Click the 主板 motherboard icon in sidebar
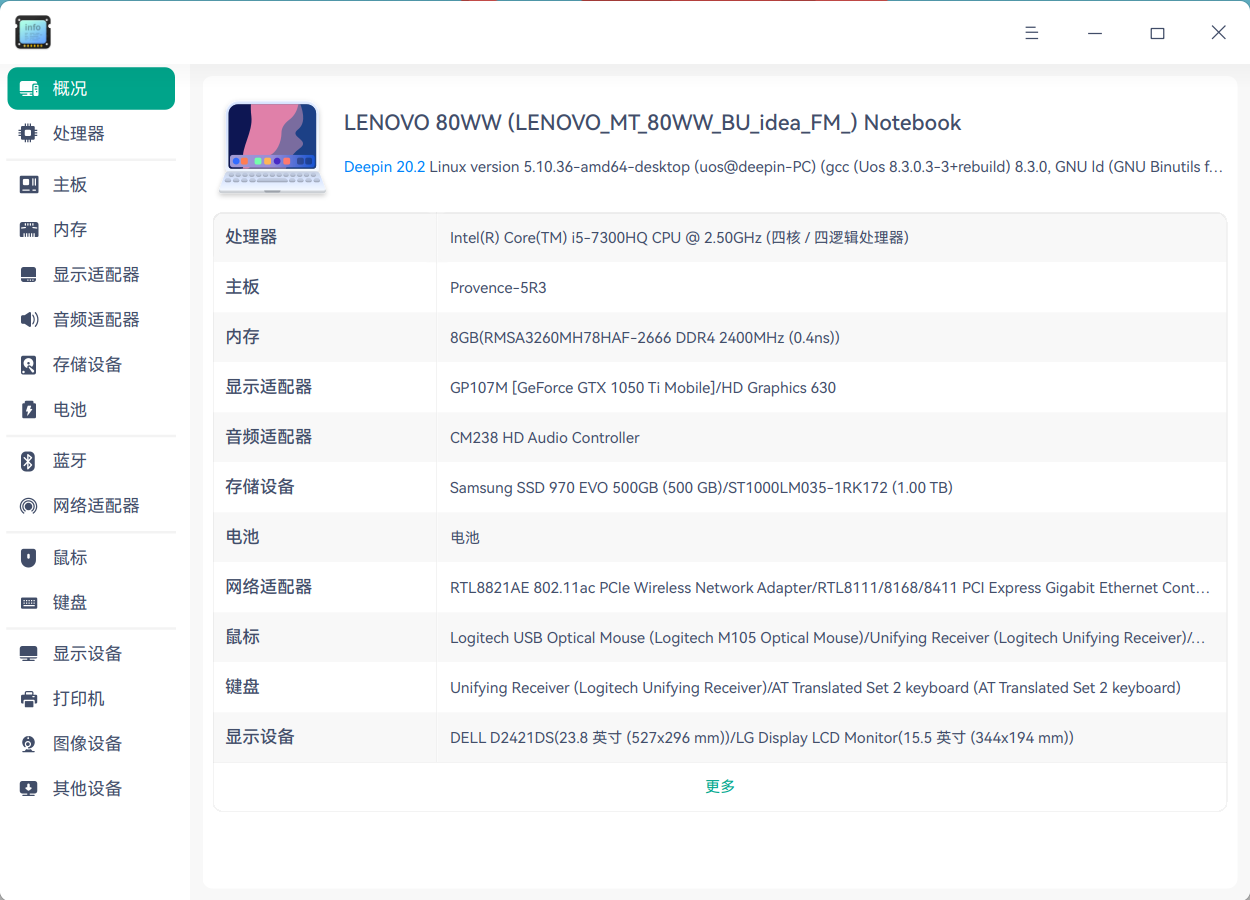This screenshot has height=900, width=1250. pos(29,185)
